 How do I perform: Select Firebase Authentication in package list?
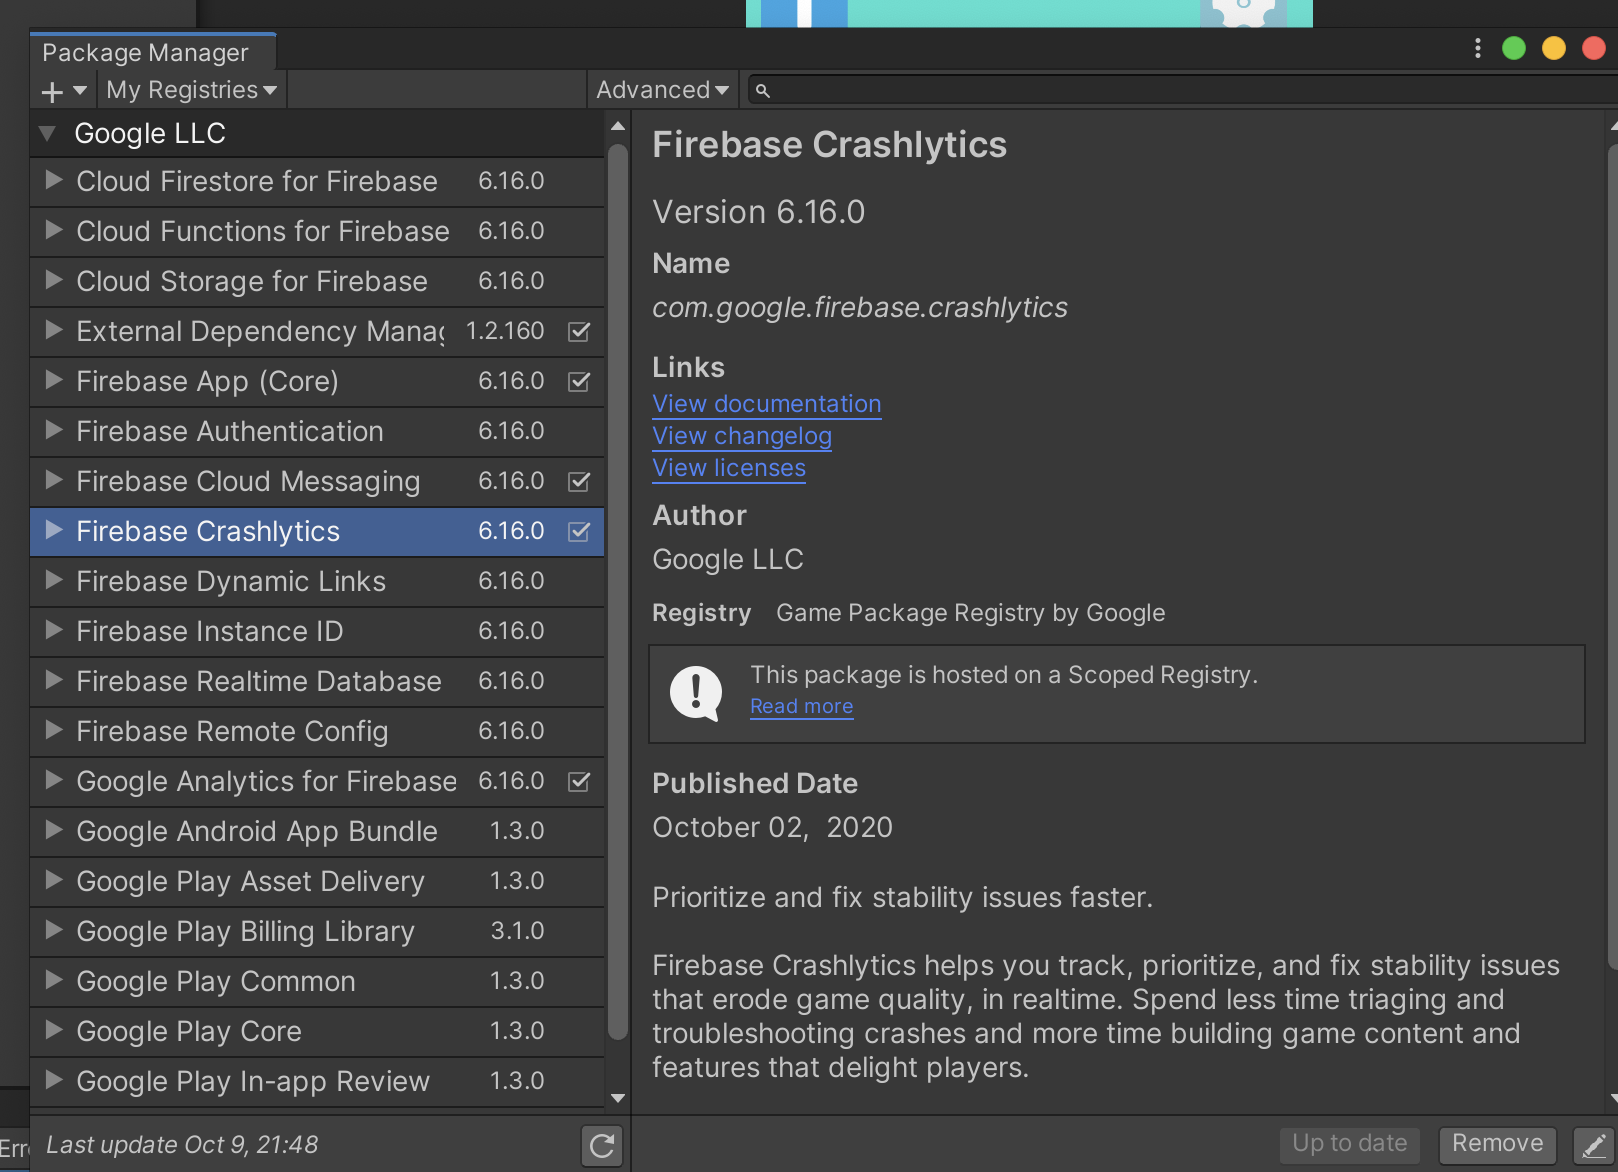[x=230, y=431]
